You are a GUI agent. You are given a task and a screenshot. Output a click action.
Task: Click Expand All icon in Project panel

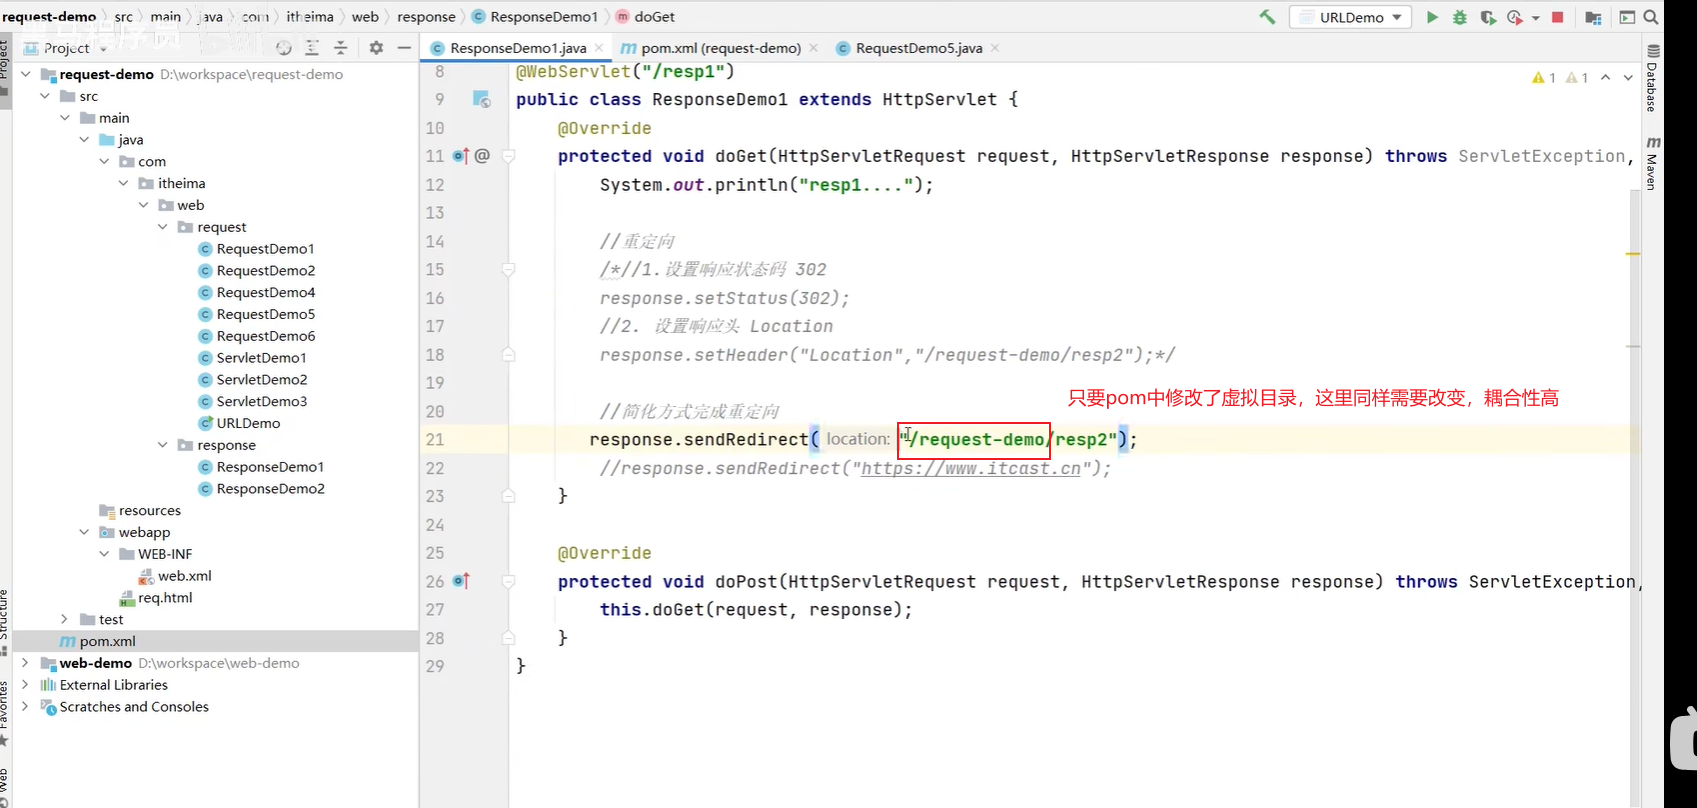(312, 48)
